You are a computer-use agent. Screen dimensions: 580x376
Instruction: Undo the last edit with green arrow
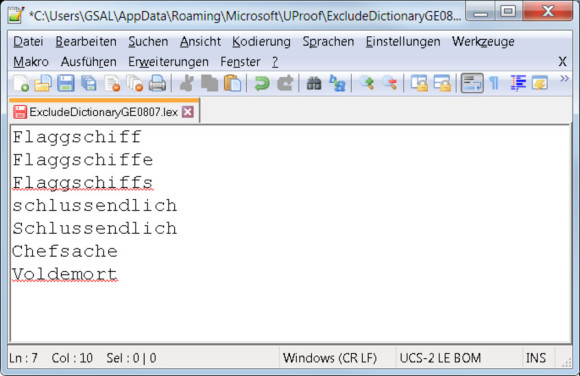click(x=262, y=83)
